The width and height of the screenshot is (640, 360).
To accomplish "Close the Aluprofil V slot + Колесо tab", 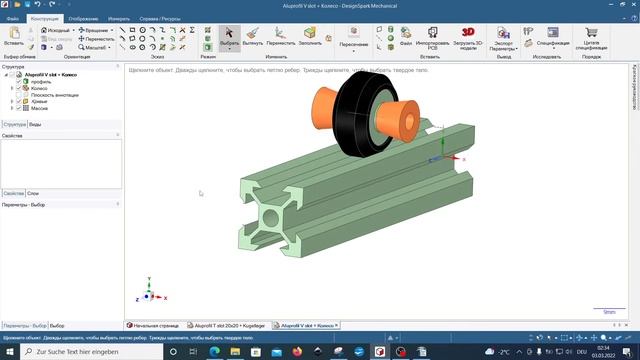I will 336,325.
